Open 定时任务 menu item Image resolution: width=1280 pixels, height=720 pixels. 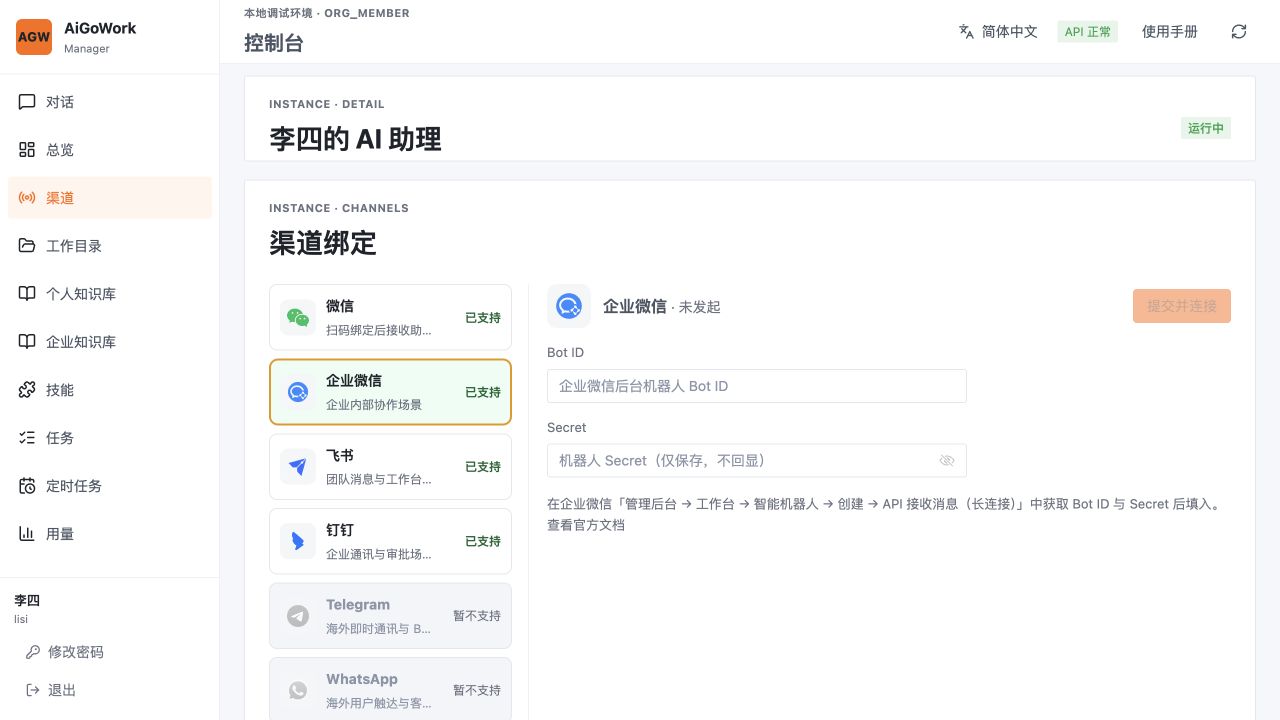tap(110, 486)
